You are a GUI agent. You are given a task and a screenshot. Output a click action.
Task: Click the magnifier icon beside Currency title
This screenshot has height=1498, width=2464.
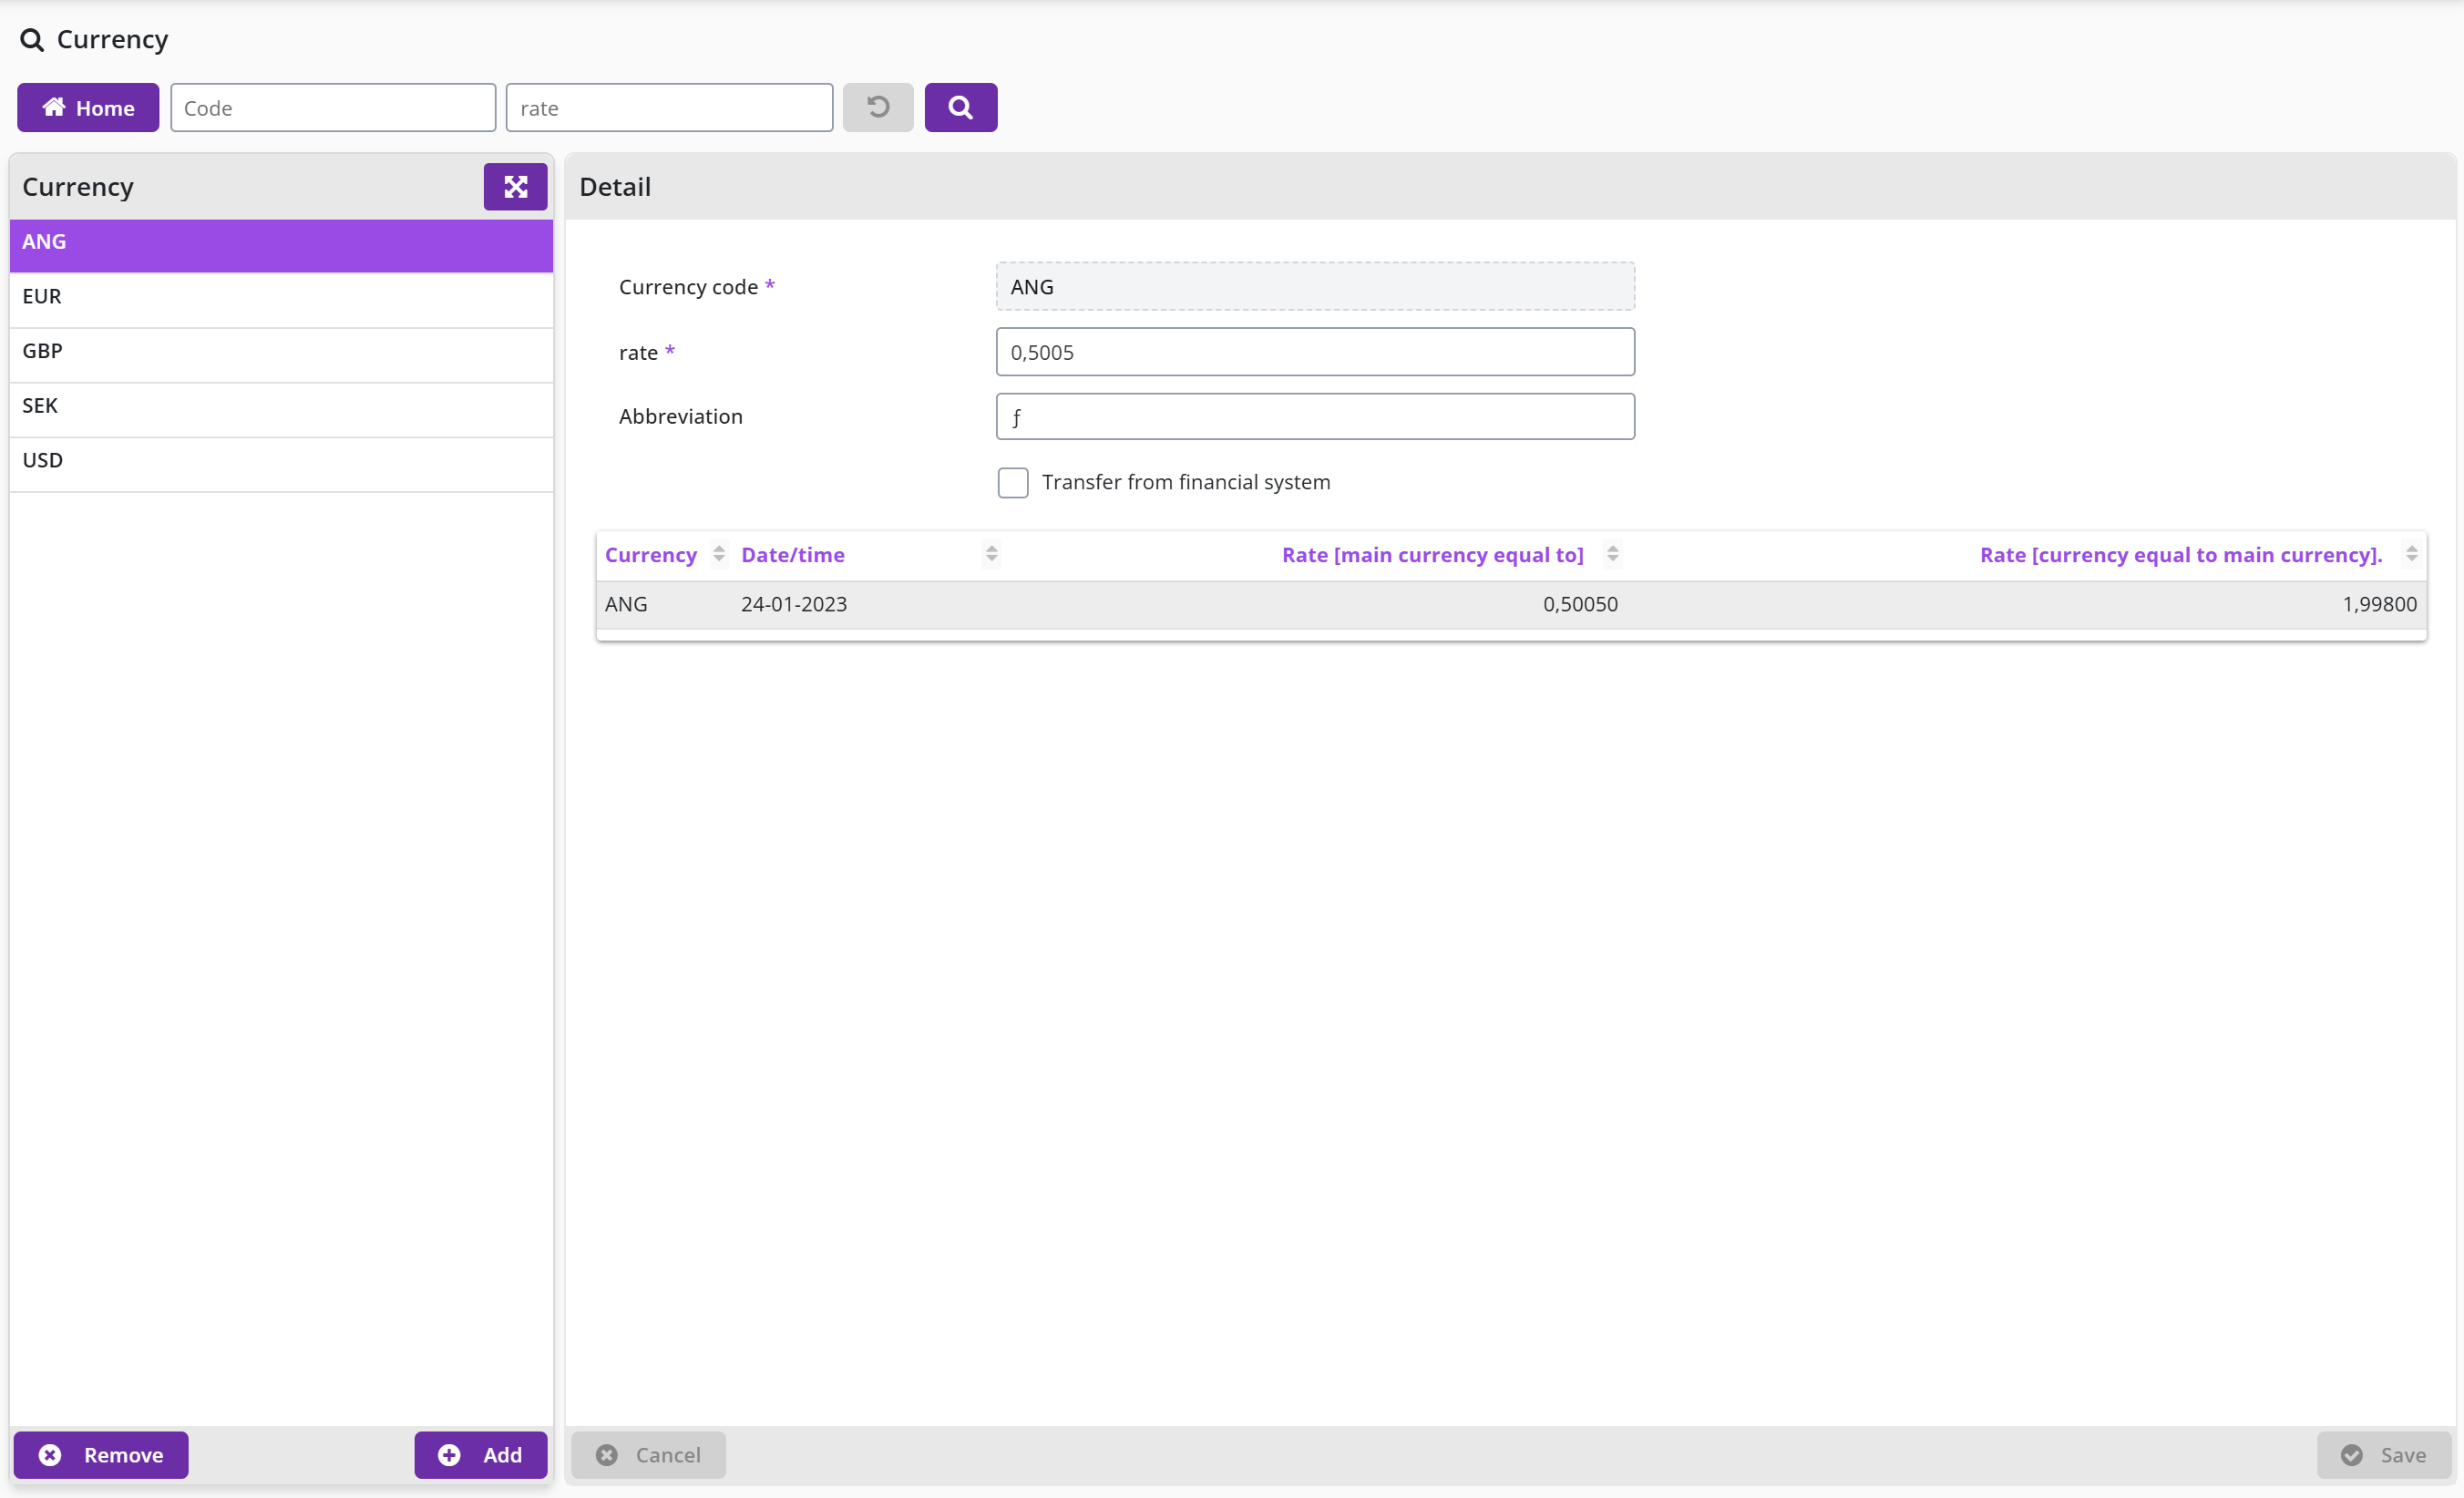pyautogui.click(x=32, y=40)
